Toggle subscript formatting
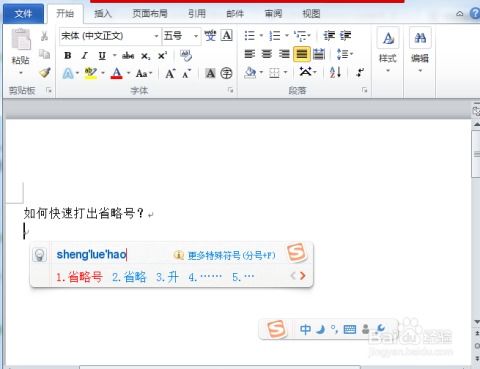 [x=146, y=56]
